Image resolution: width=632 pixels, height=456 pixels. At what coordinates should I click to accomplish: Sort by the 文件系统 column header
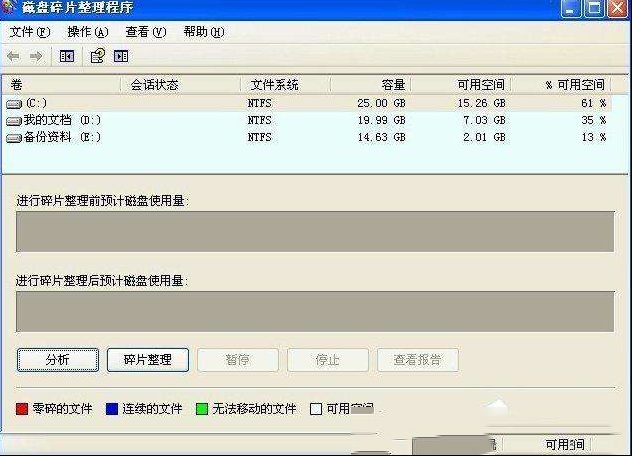285,85
